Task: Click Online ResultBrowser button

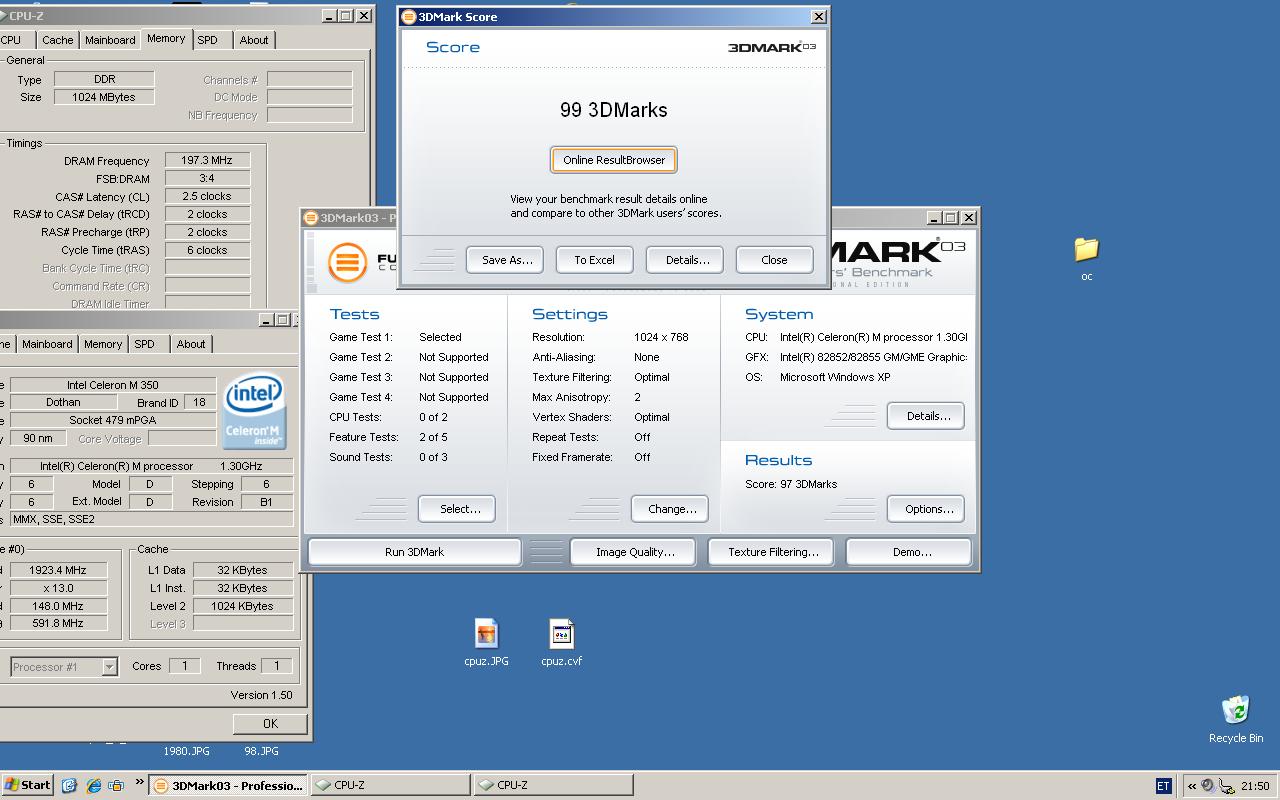Action: point(614,160)
